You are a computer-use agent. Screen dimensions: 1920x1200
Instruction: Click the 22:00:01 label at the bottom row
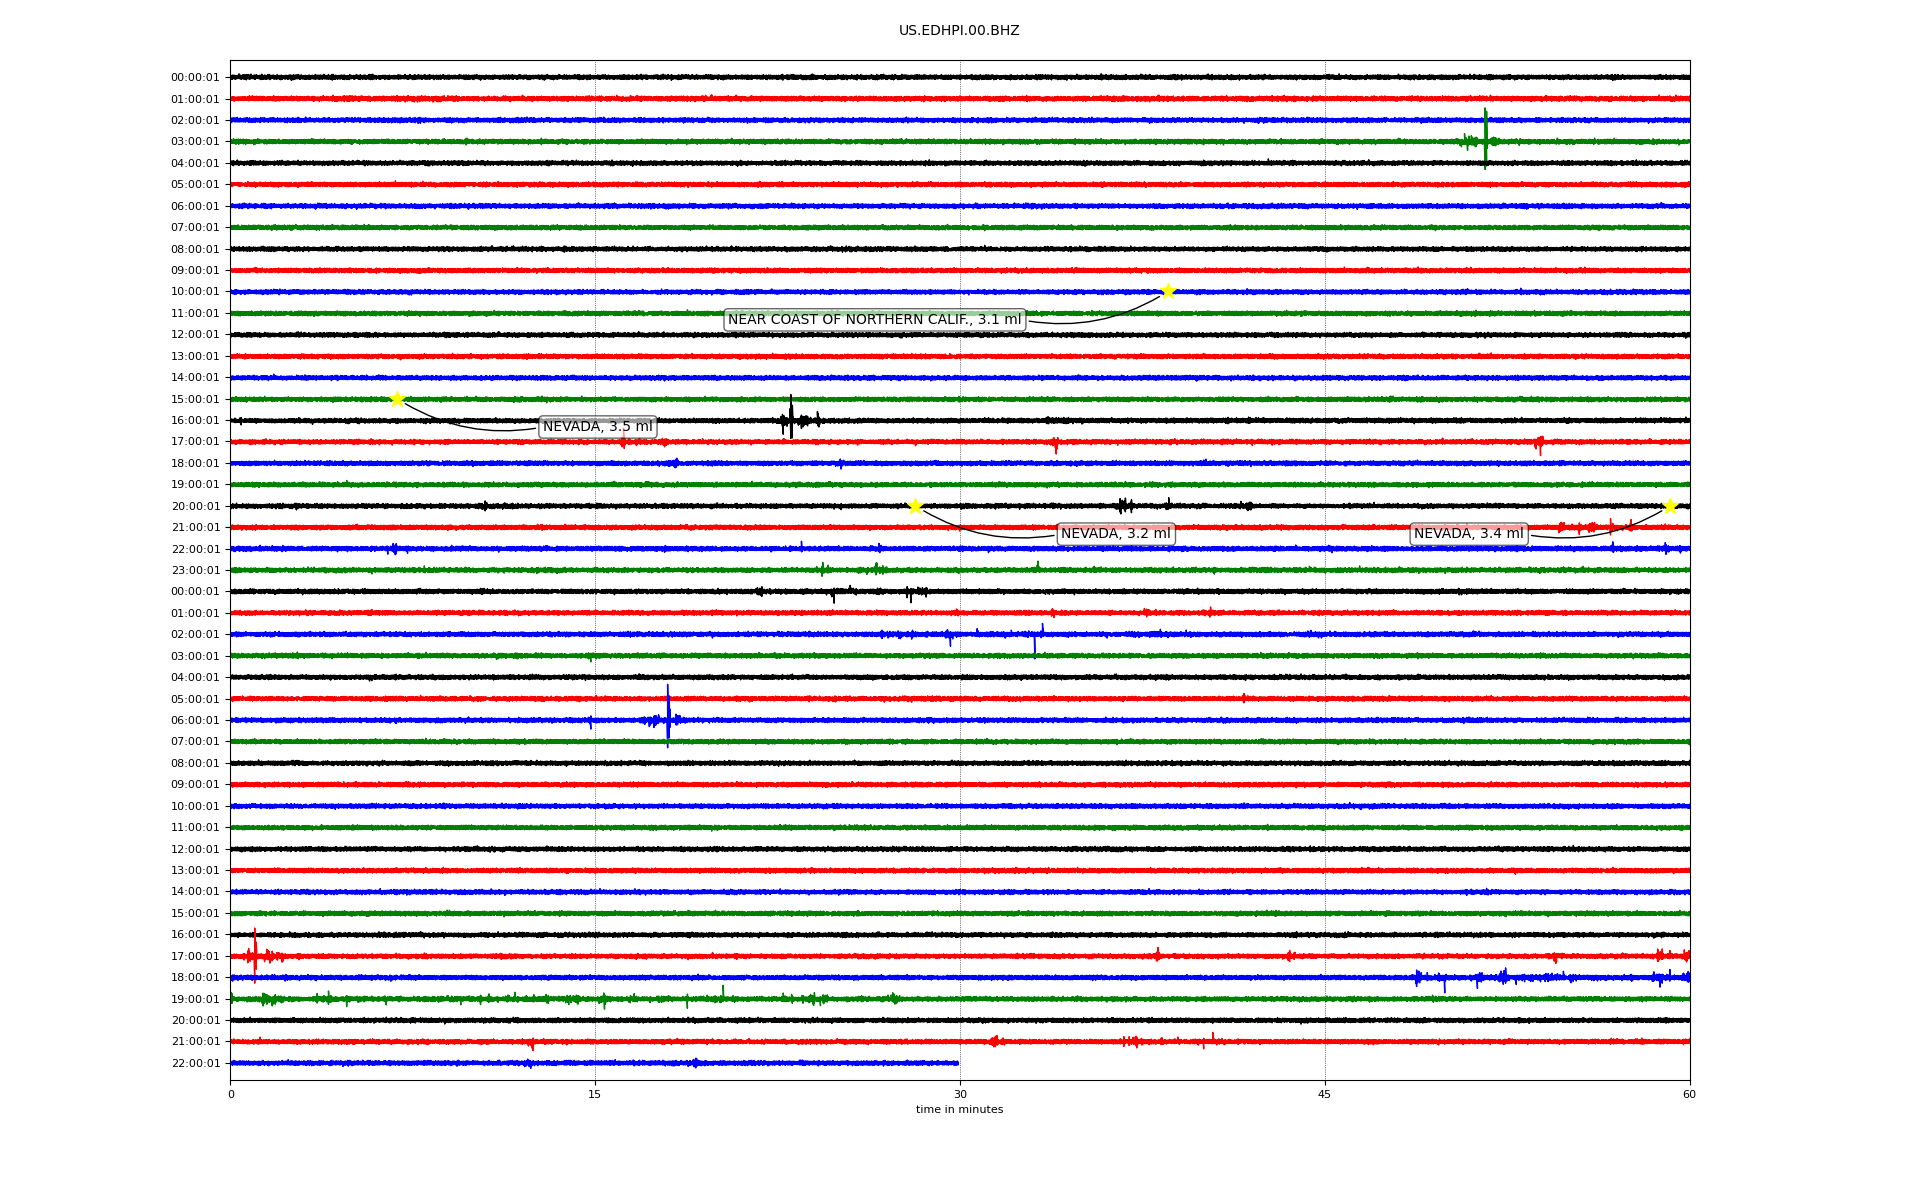[195, 1063]
